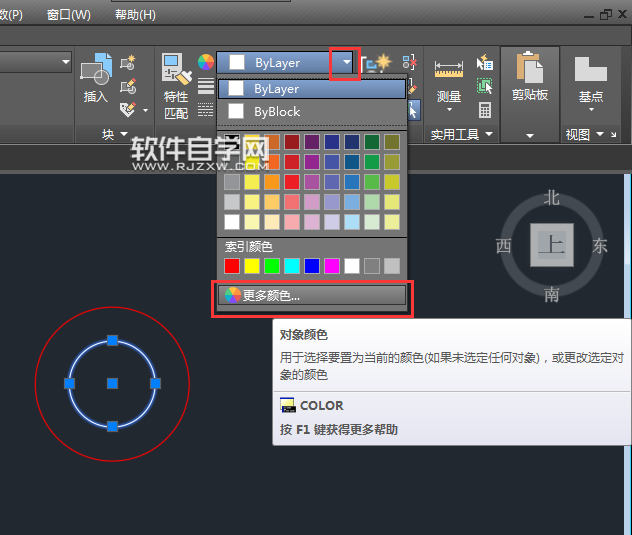Pick the dark gray index color swatch
This screenshot has width=632, height=535.
pos(372,266)
